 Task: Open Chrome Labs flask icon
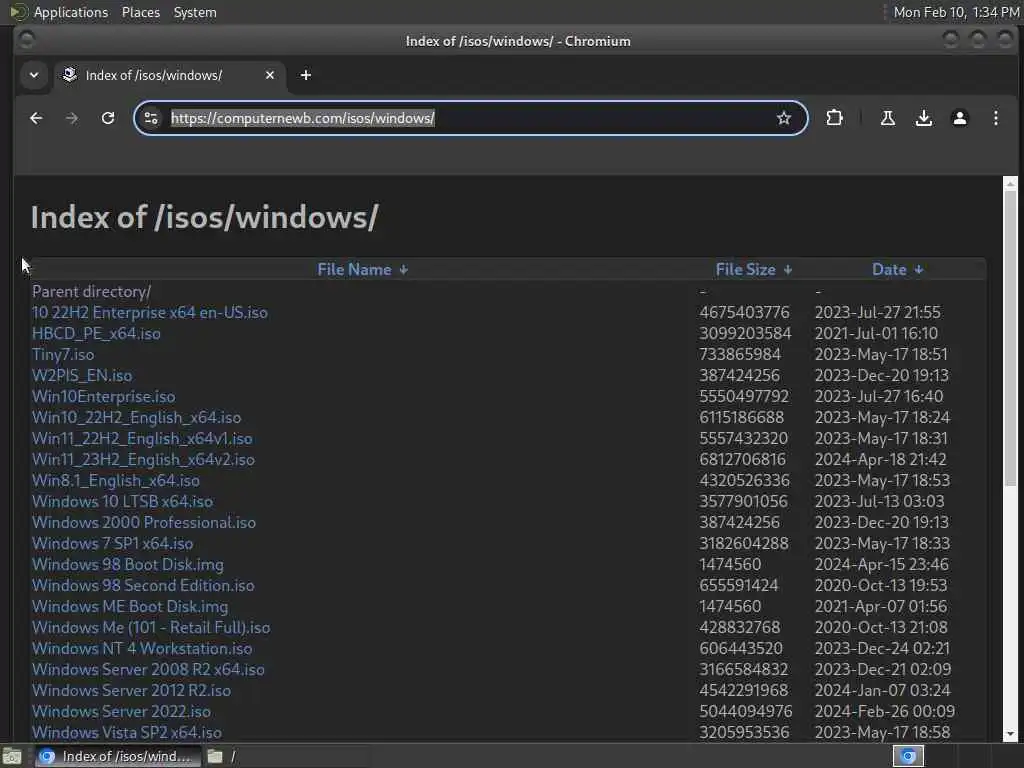coord(888,118)
